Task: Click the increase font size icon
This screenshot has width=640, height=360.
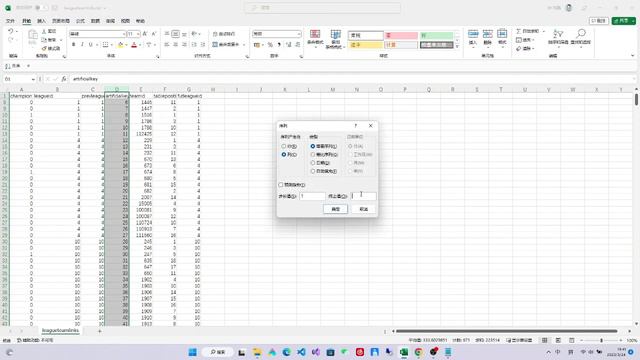Action: click(x=145, y=34)
